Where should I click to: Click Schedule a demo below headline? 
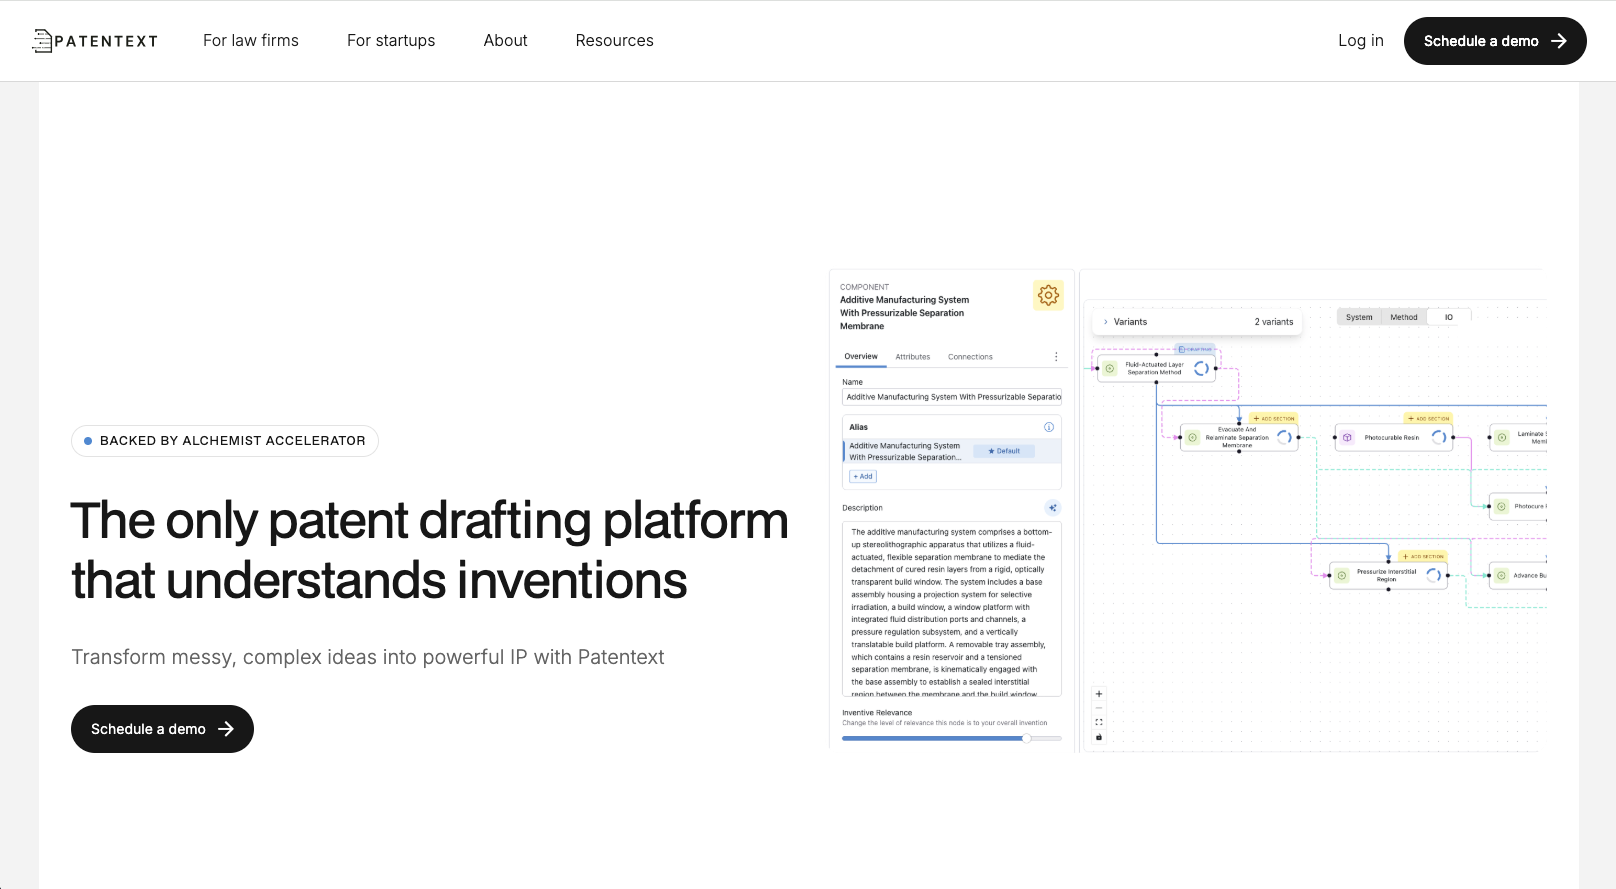pyautogui.click(x=162, y=729)
